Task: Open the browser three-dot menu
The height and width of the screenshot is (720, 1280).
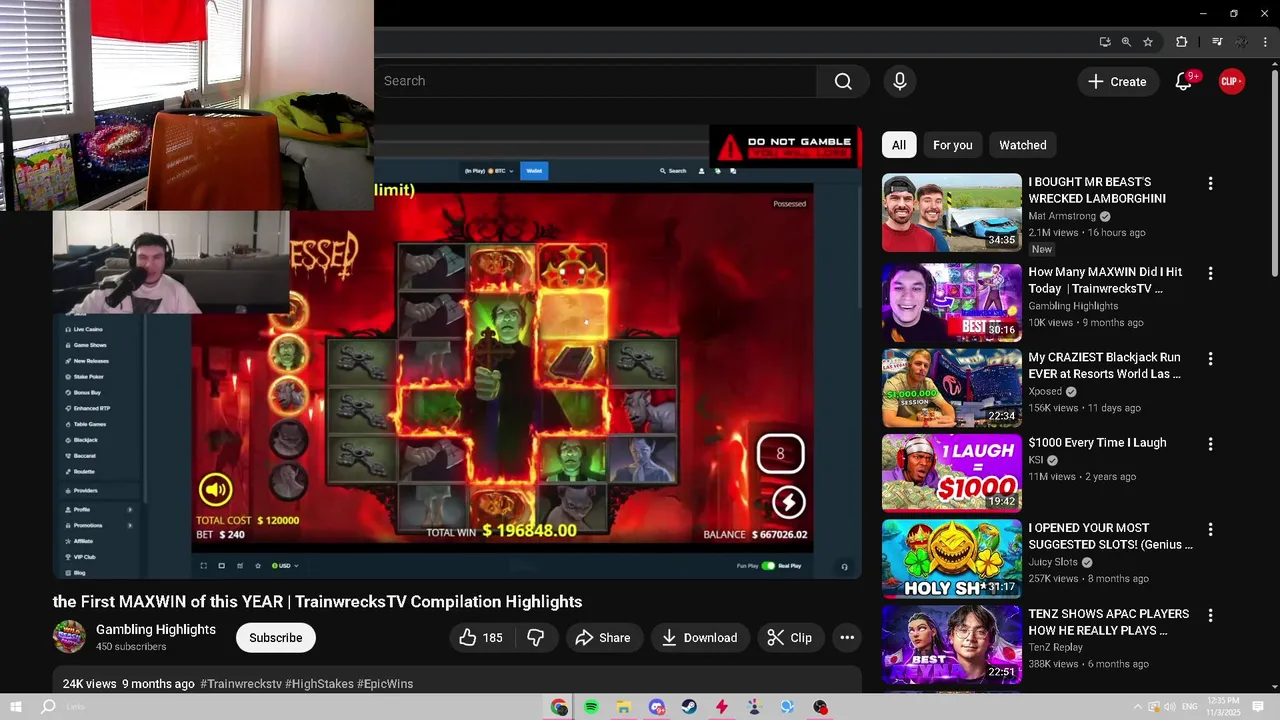Action: click(1265, 42)
